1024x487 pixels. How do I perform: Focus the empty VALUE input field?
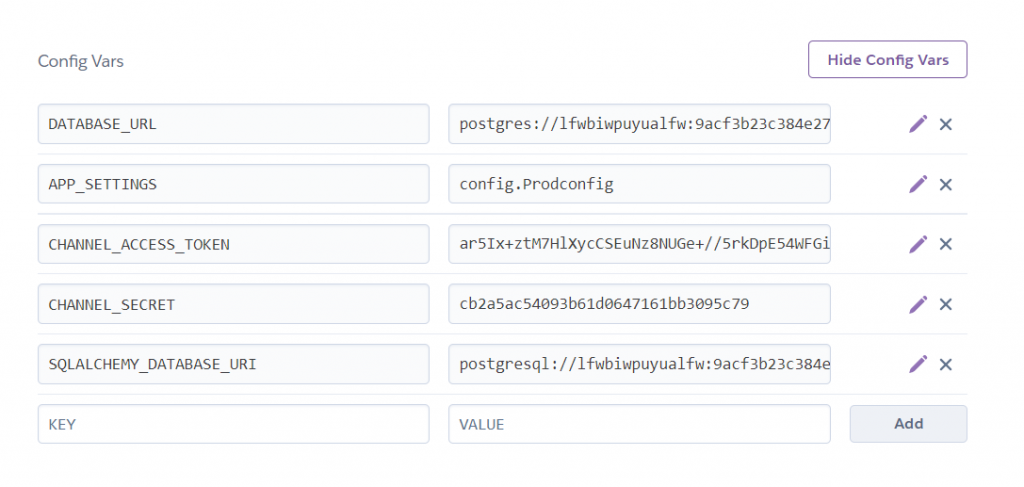pyautogui.click(x=639, y=424)
